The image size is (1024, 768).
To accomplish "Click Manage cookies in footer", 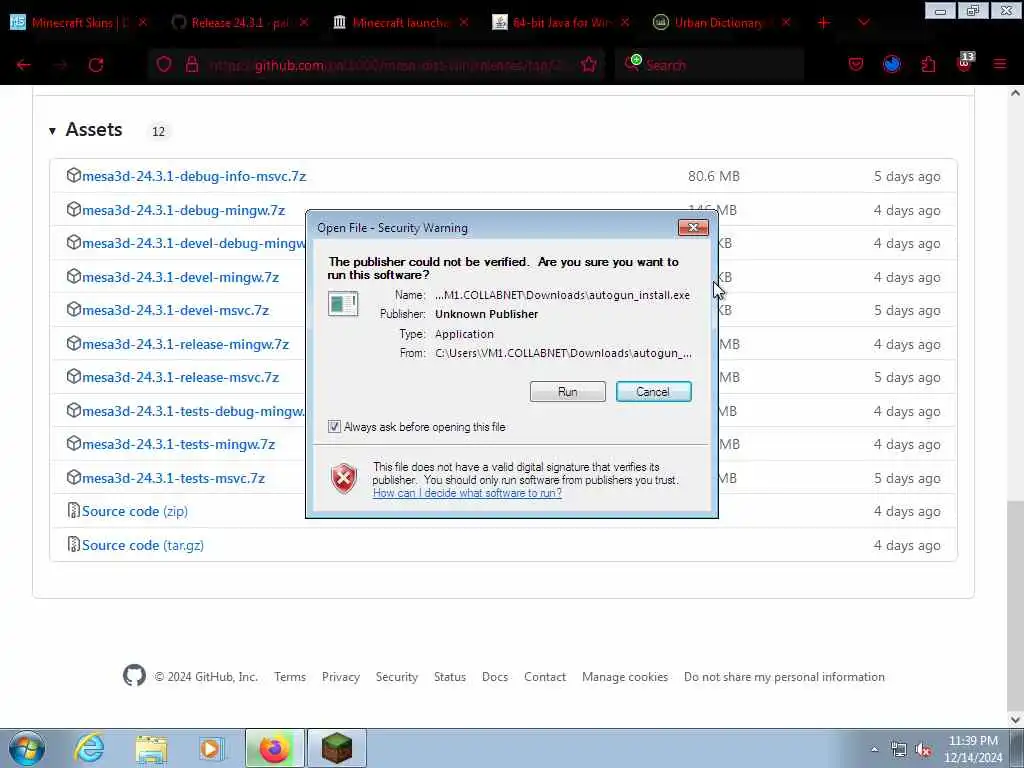I will 625,677.
